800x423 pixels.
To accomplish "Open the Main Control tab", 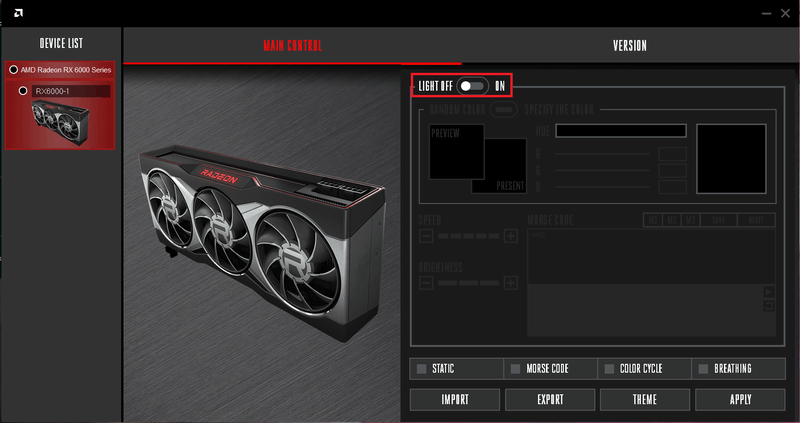I will (x=292, y=45).
